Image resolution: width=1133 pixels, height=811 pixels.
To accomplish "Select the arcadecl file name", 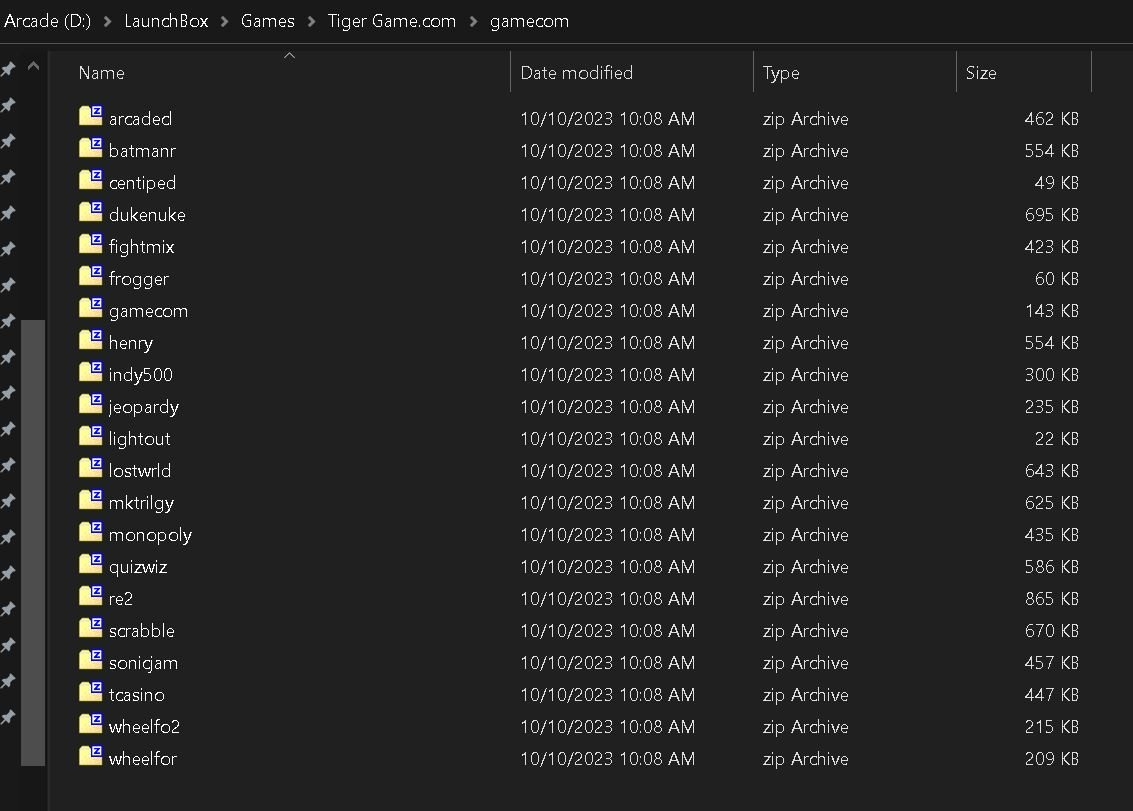I will click(140, 119).
